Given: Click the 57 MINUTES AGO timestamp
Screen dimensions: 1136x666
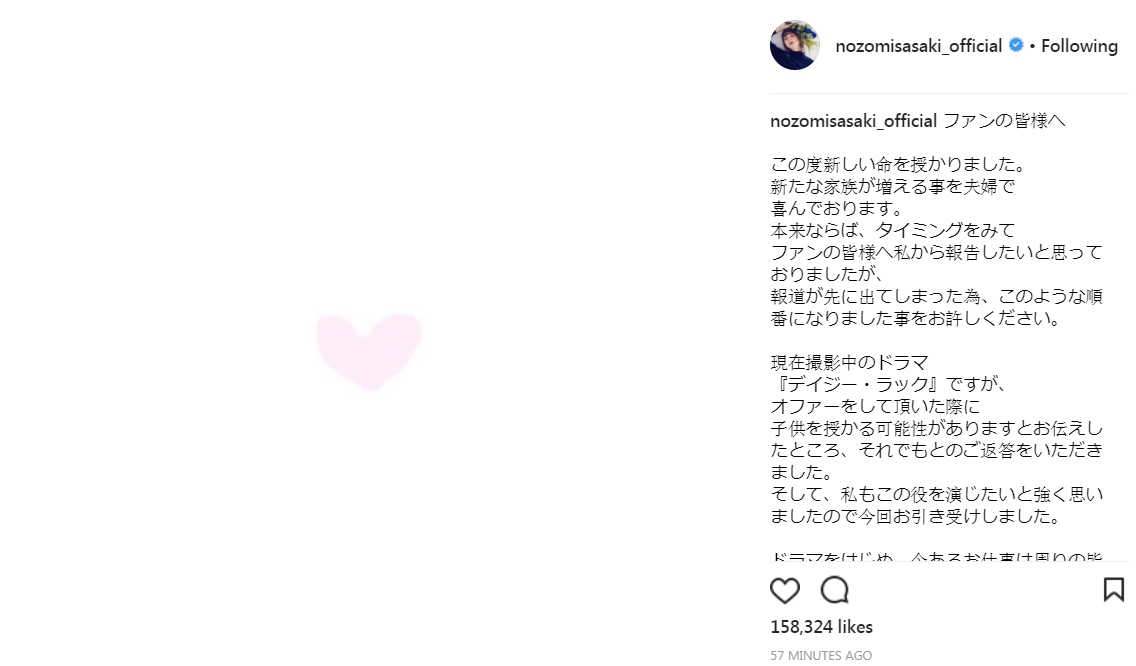Looking at the screenshot, I should click(821, 656).
